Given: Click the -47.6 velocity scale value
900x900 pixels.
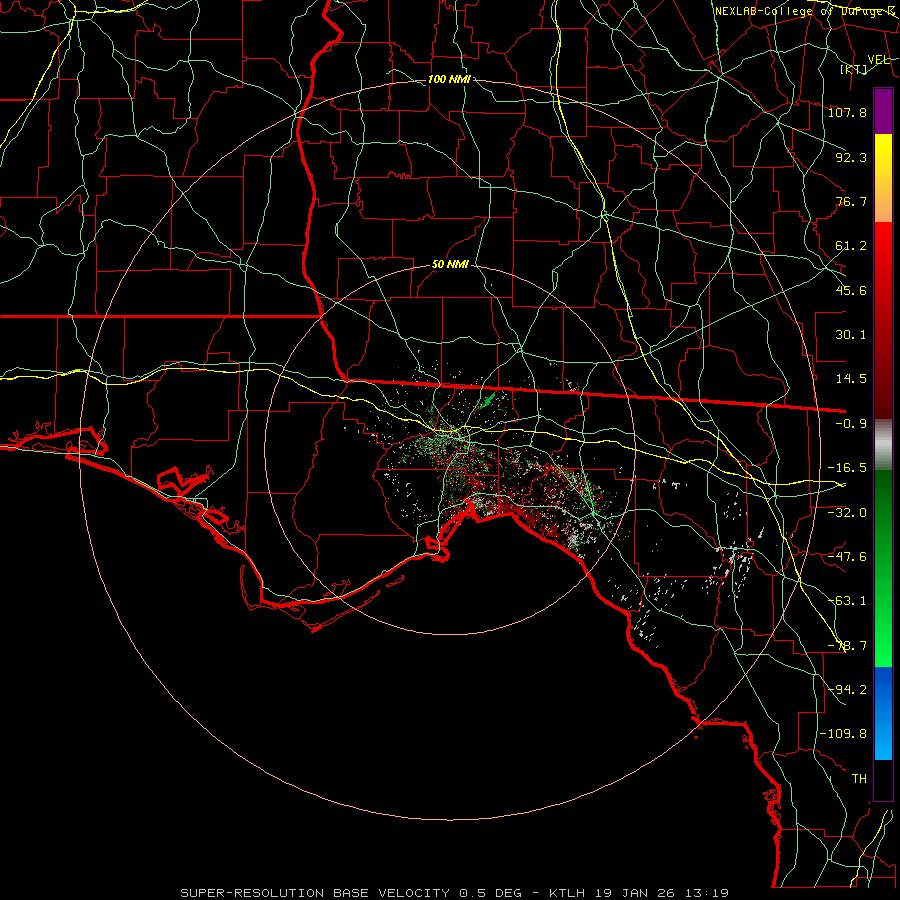Looking at the screenshot, I should point(847,557).
